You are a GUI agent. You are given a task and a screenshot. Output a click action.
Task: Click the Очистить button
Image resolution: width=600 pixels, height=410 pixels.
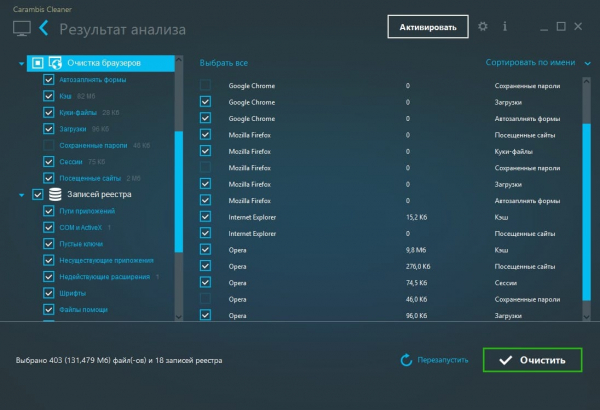point(532,360)
